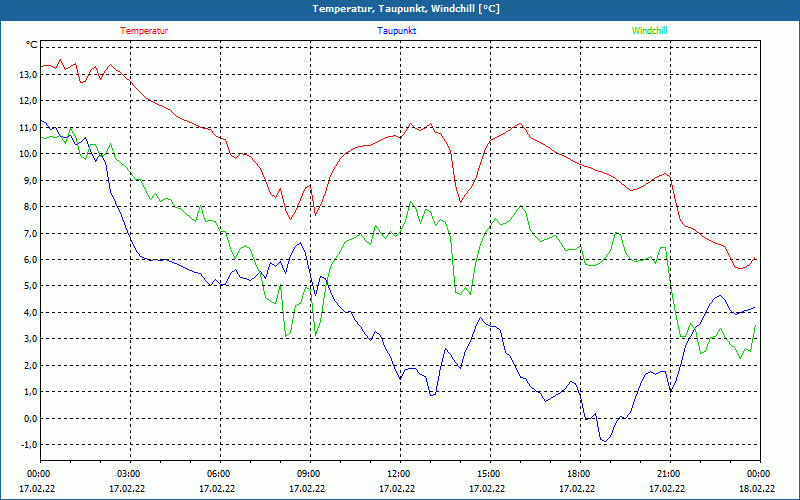Screen dimensions: 800x500
Task: Click the 03:00 time axis label
Action: click(130, 474)
